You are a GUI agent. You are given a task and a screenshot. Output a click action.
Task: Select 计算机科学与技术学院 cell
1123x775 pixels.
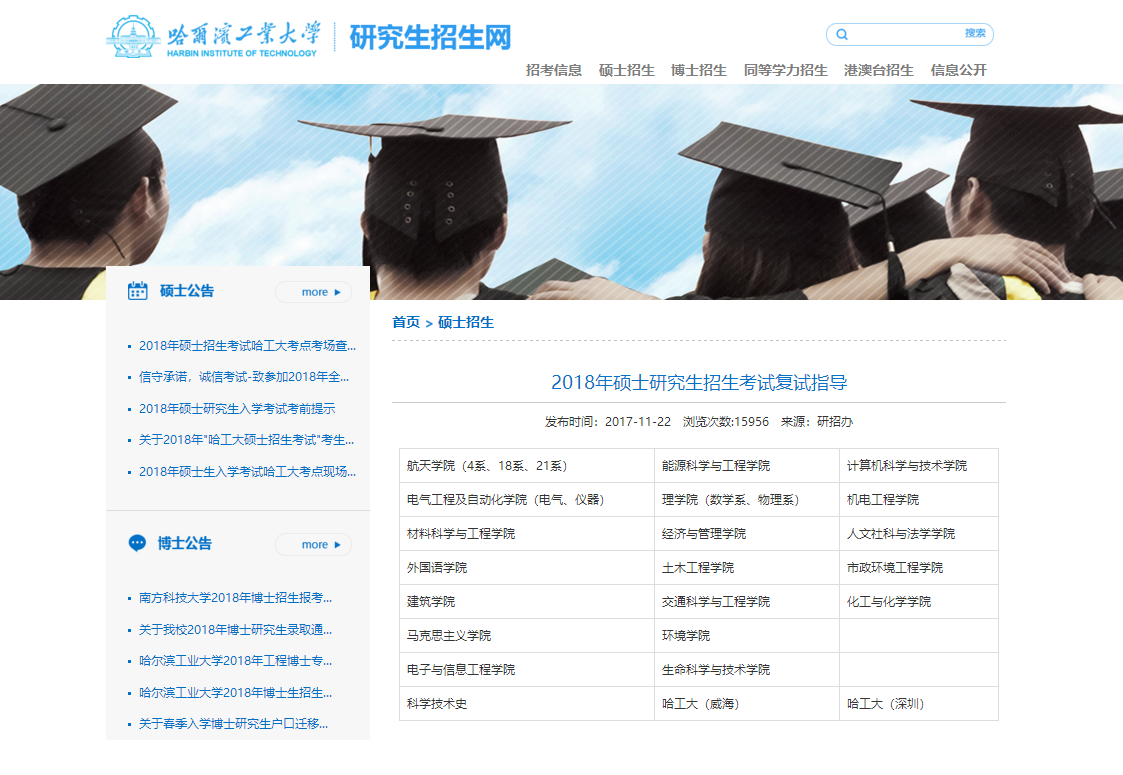point(919,466)
